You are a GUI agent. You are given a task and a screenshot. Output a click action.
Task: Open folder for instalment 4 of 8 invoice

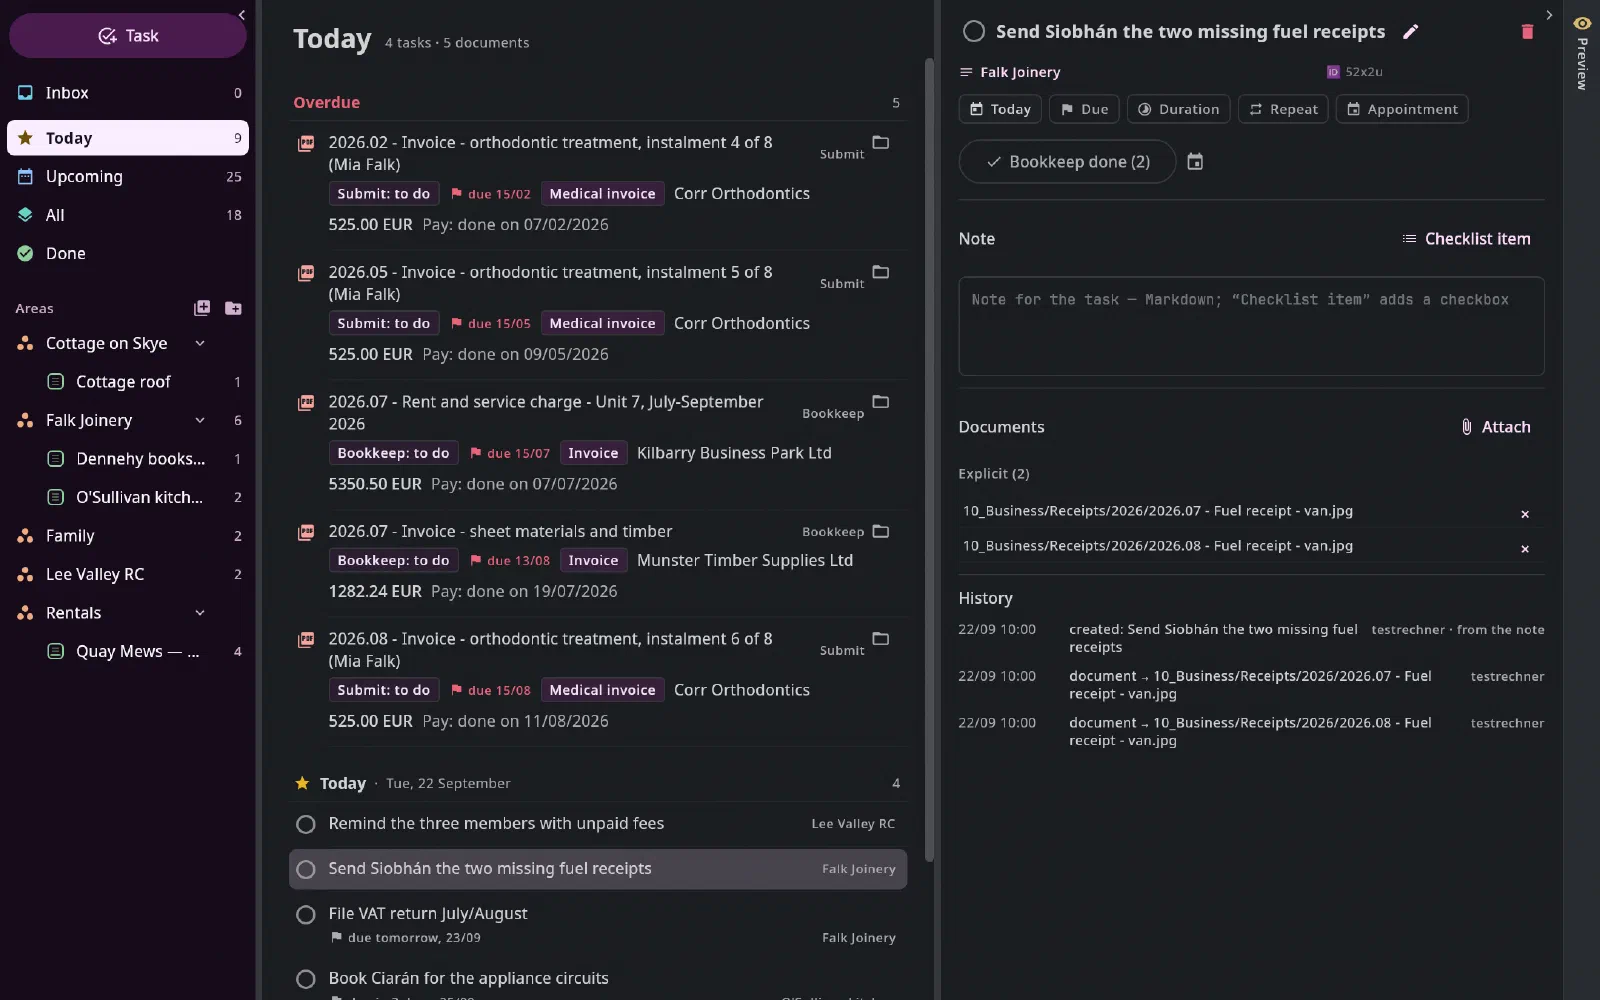[880, 142]
